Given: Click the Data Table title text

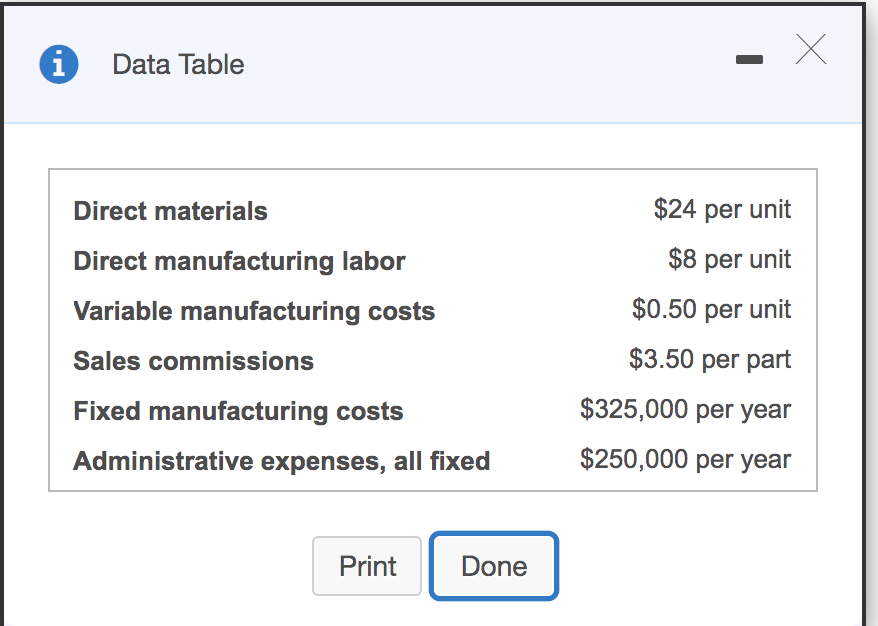Looking at the screenshot, I should click(178, 65).
